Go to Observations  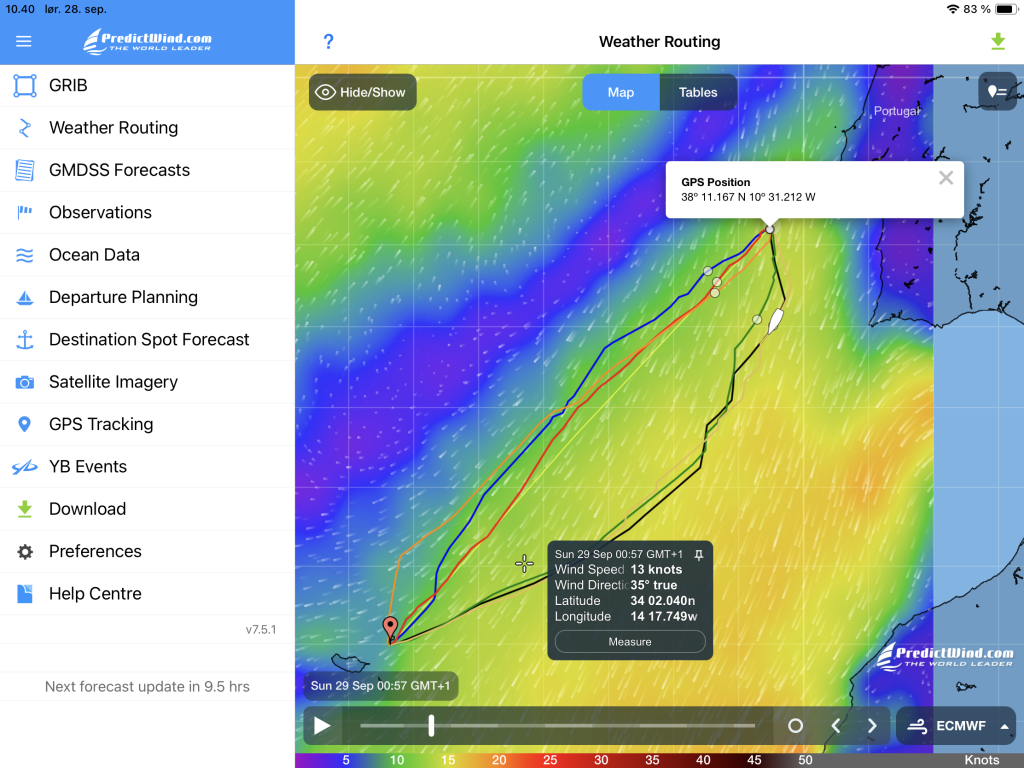tap(147, 213)
